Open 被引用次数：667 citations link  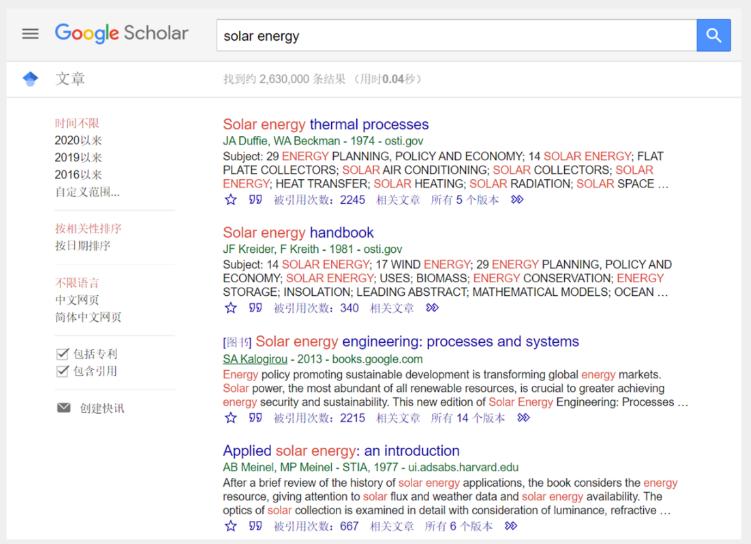[316, 526]
